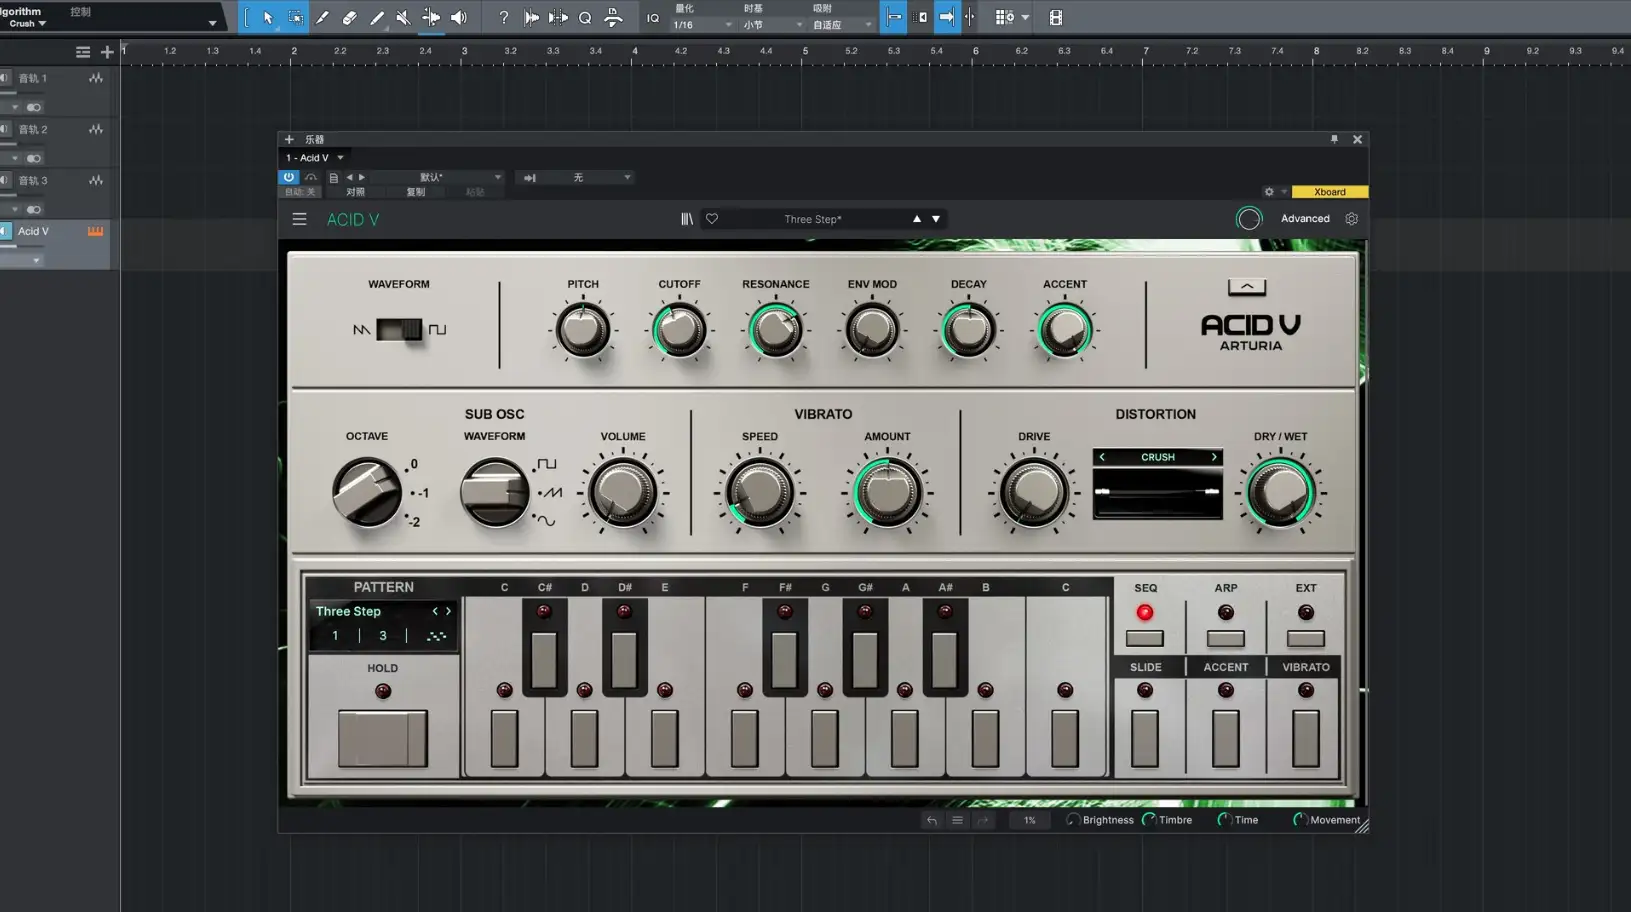Select the Listen speaker tool

tap(459, 17)
